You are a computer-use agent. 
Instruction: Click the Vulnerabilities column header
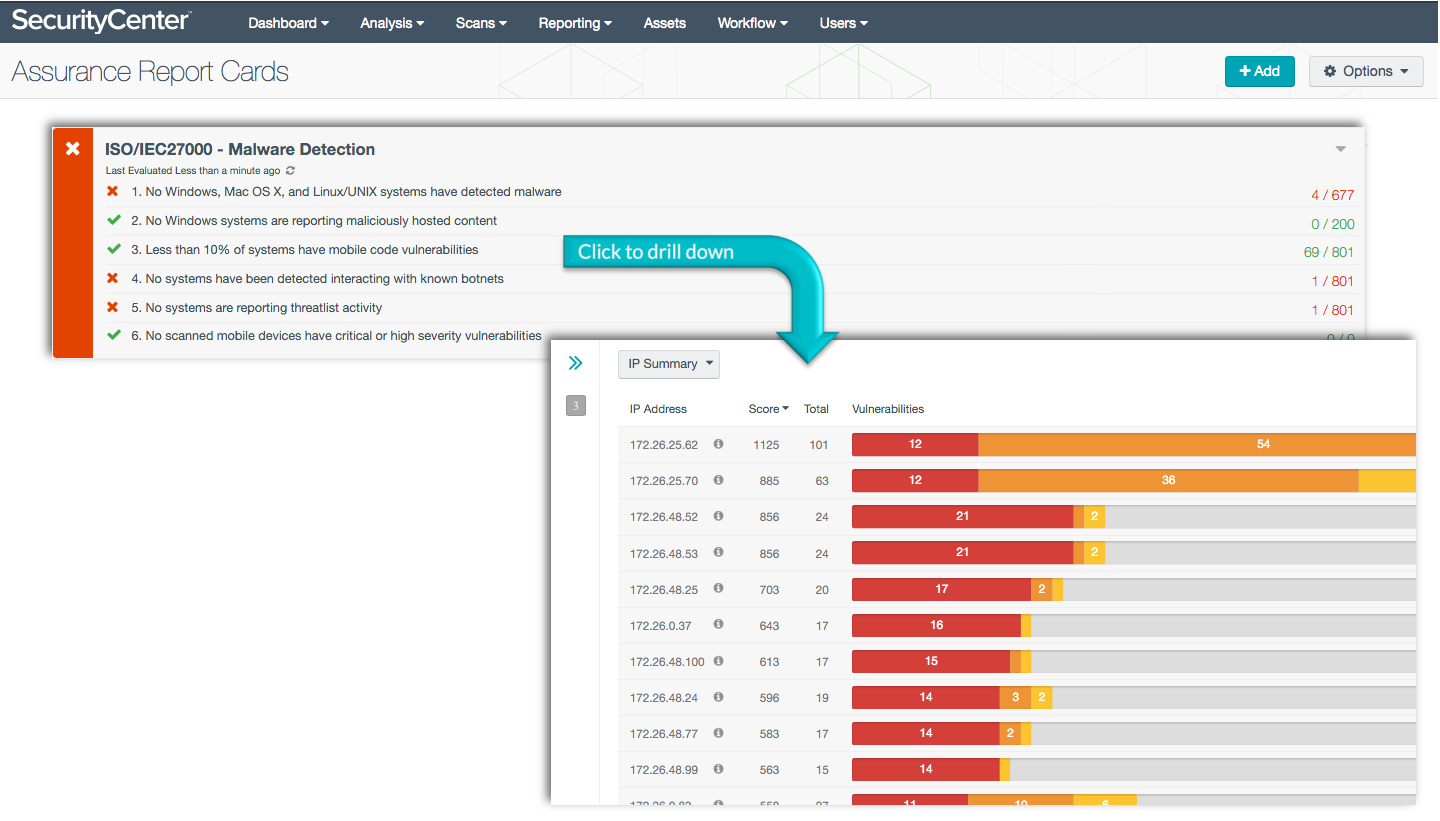click(x=888, y=409)
